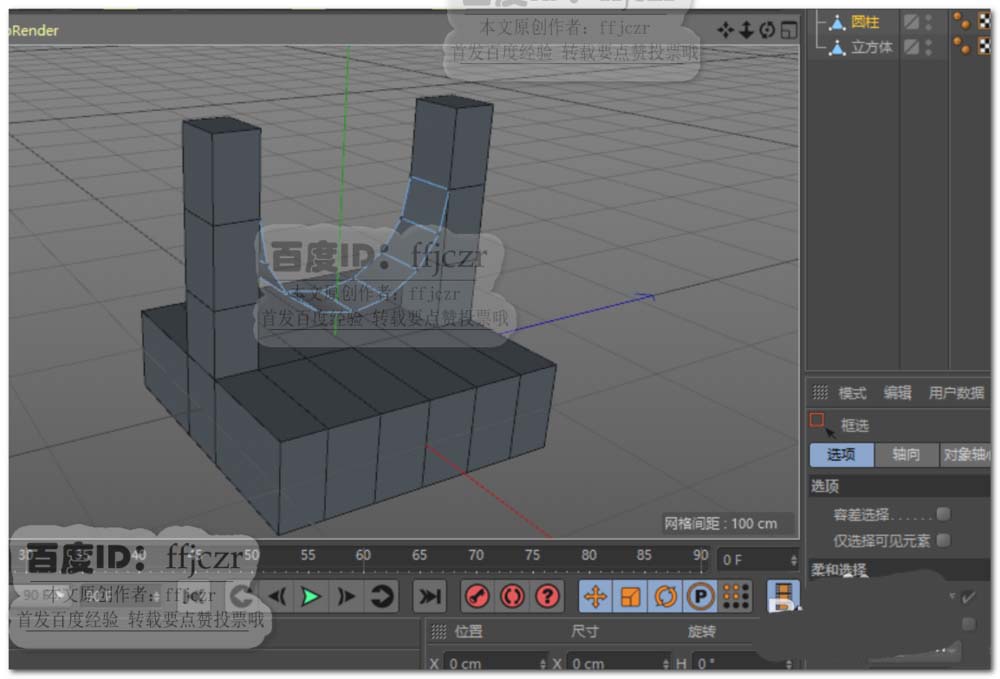
Task: Enable the 仅选择可见元素 checkbox
Action: (x=943, y=541)
